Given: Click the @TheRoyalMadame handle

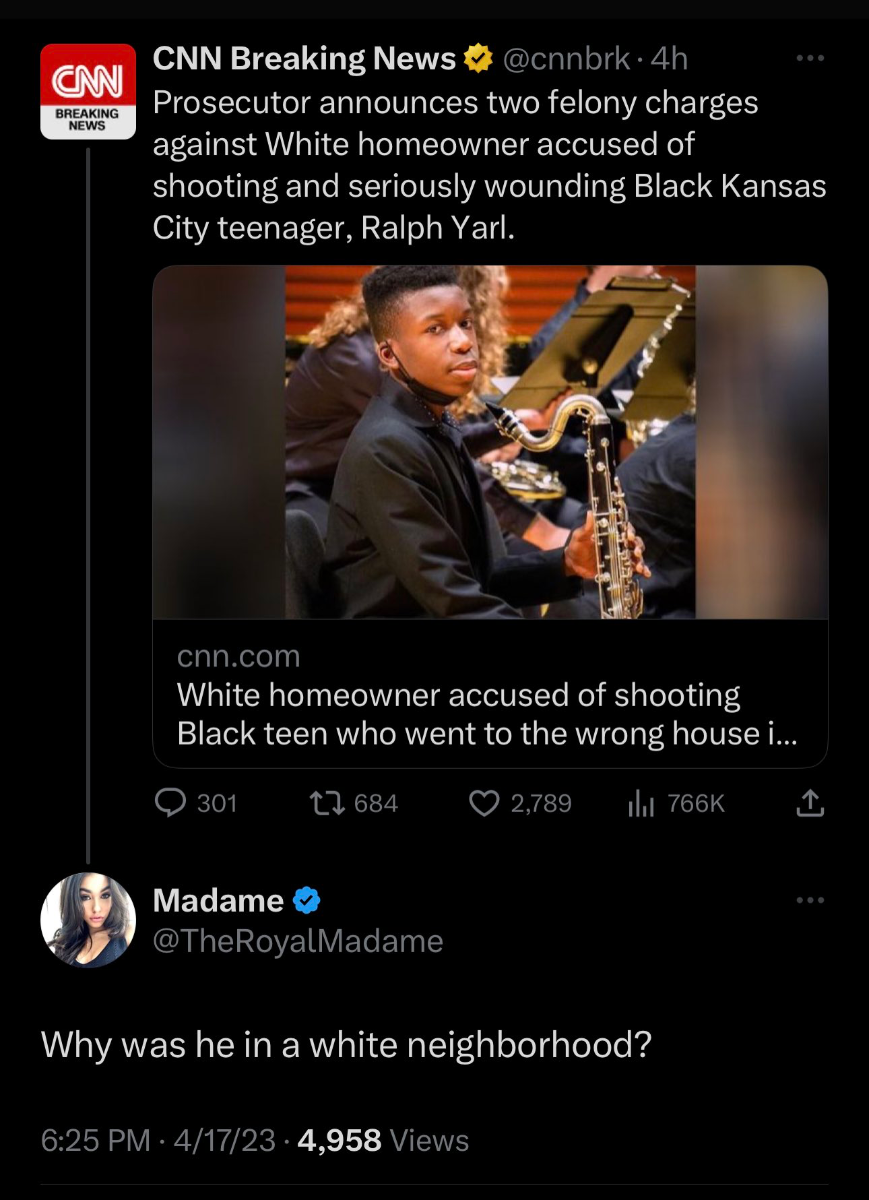Looking at the screenshot, I should pyautogui.click(x=297, y=941).
